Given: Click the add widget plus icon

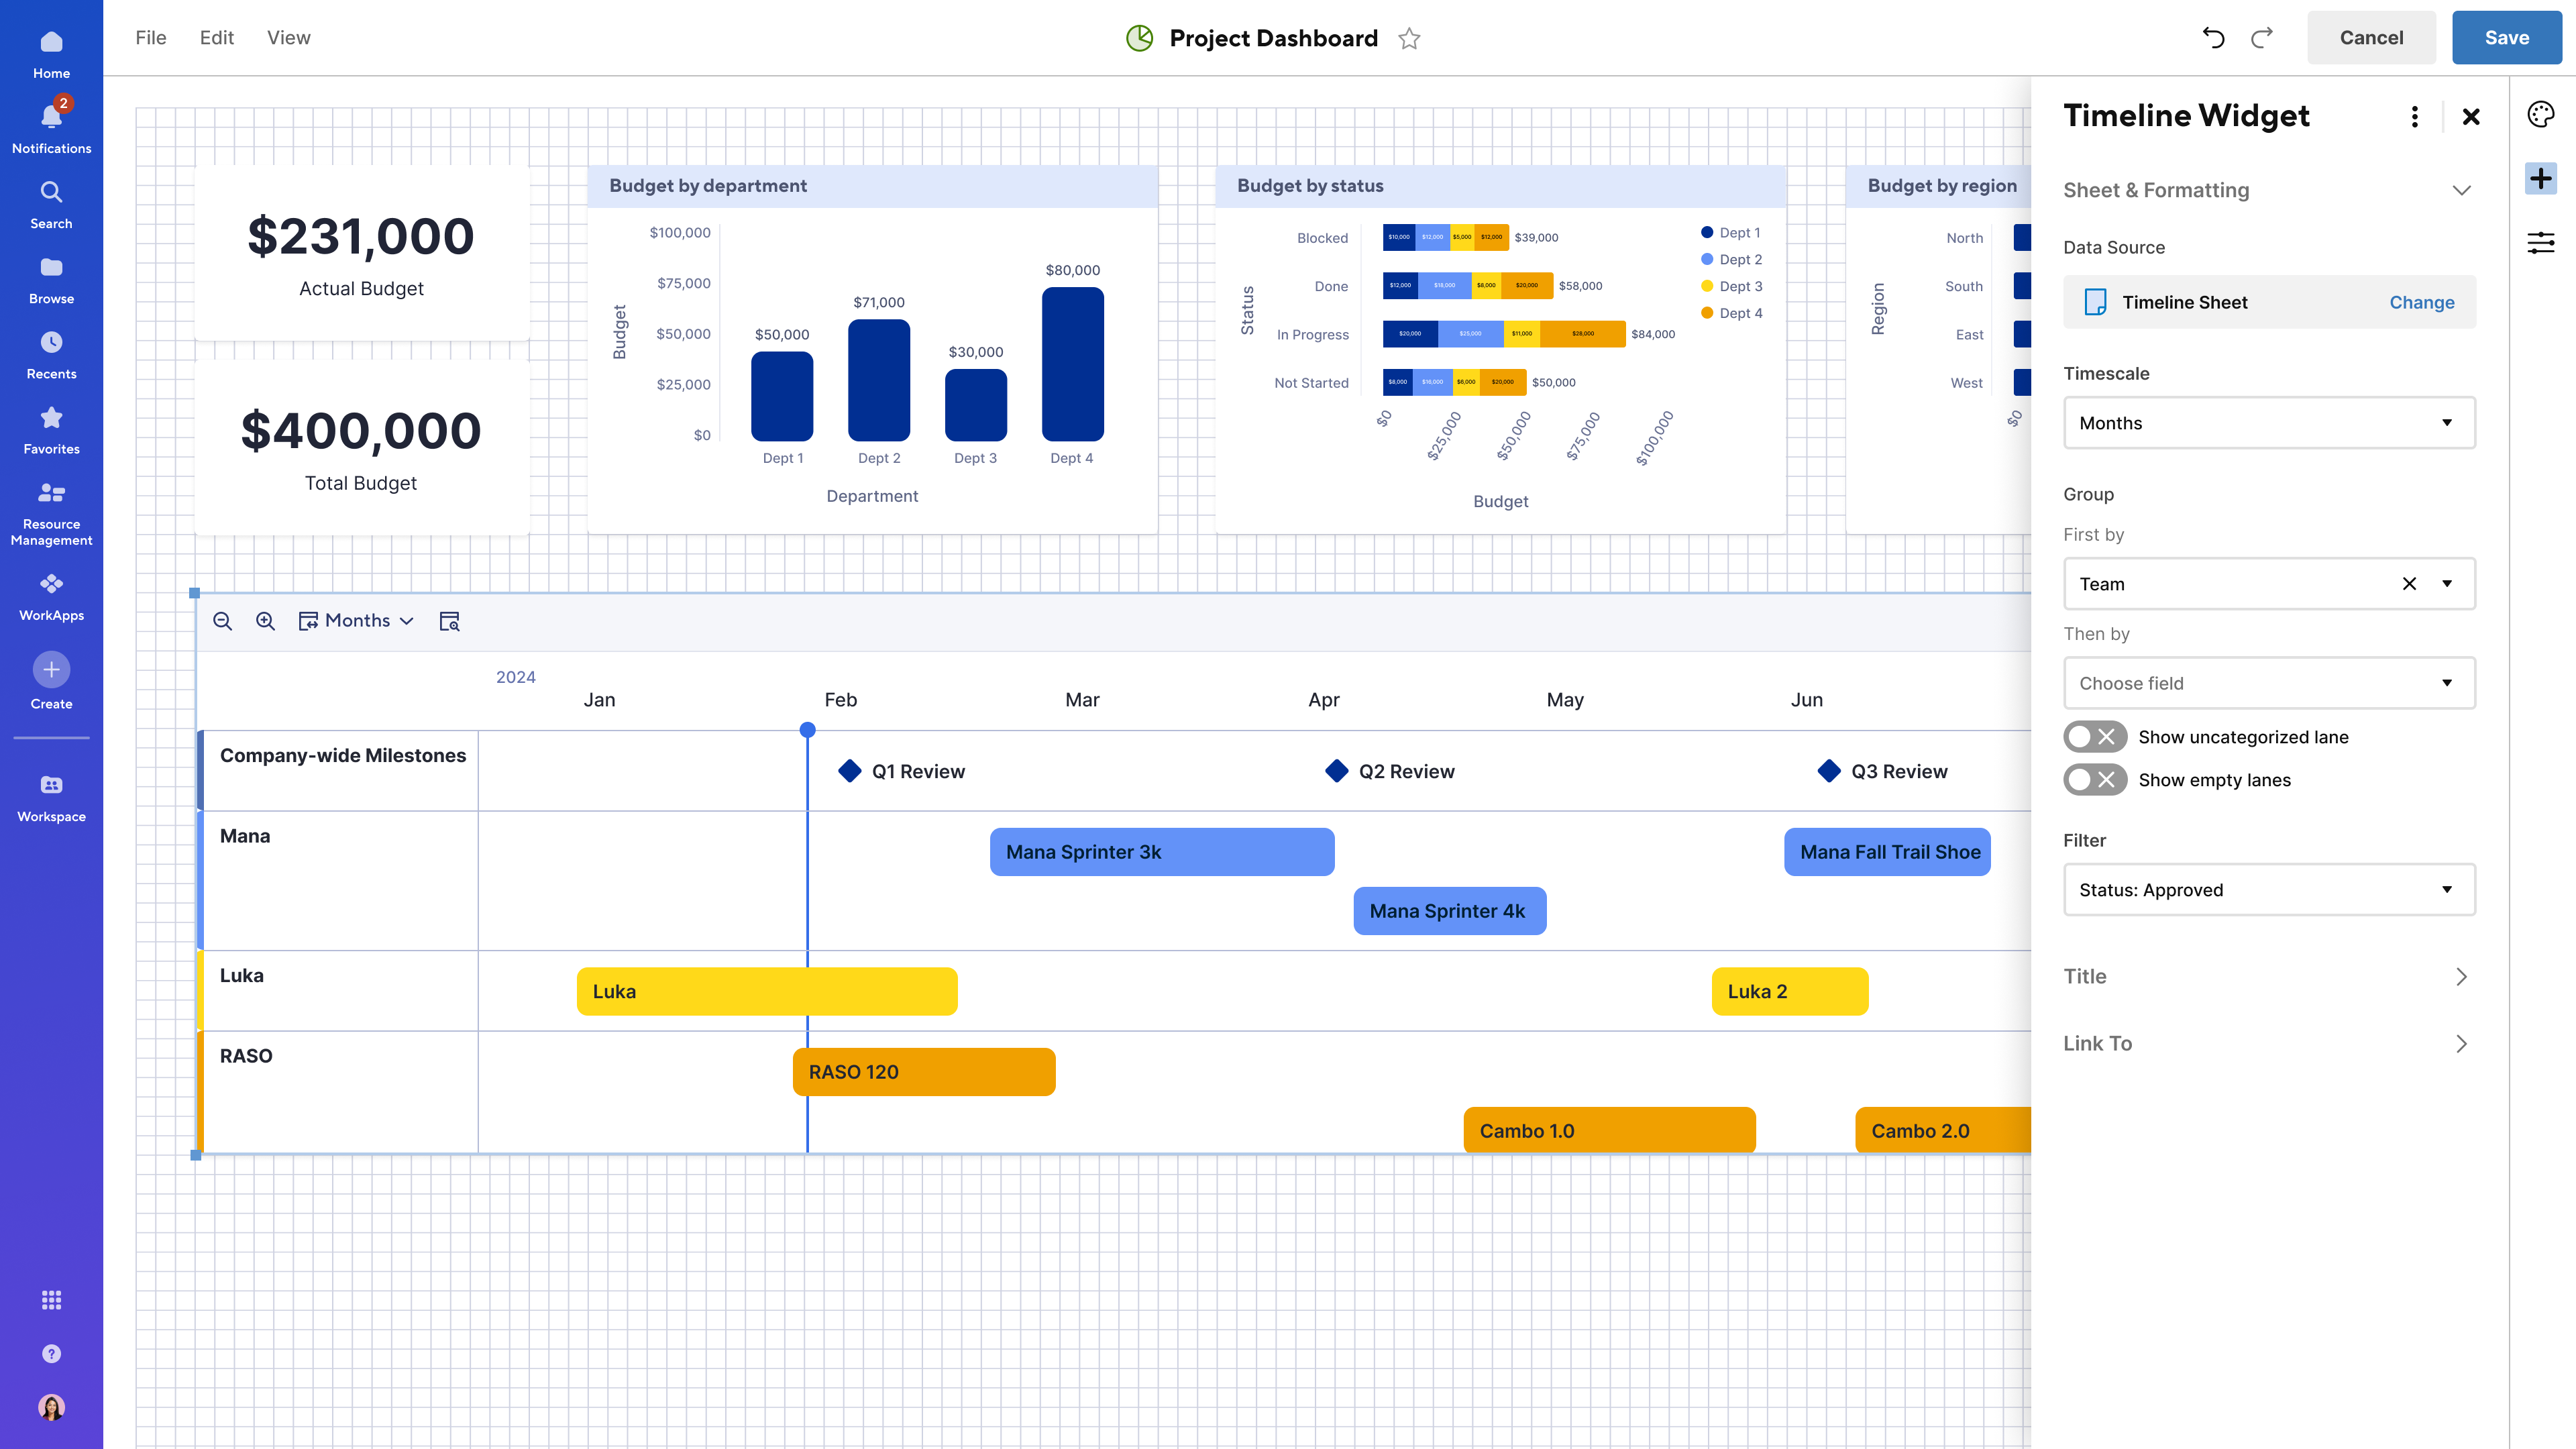Looking at the screenshot, I should pyautogui.click(x=2541, y=178).
